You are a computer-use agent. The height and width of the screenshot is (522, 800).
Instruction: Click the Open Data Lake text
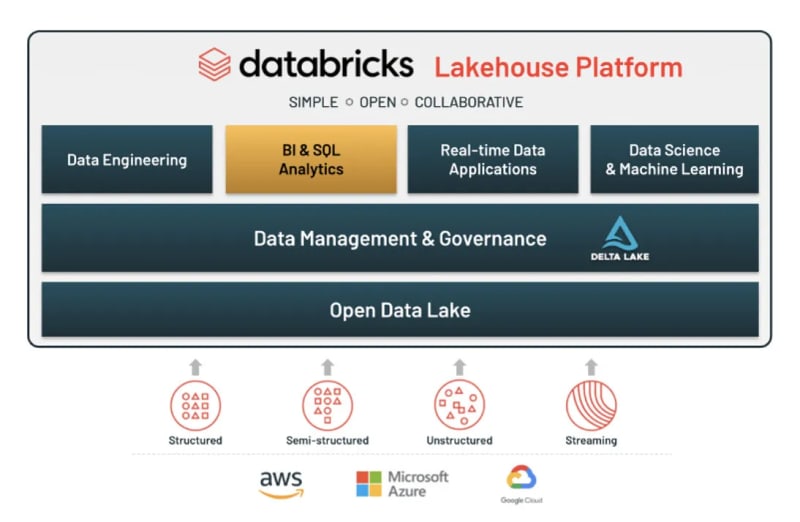point(400,310)
